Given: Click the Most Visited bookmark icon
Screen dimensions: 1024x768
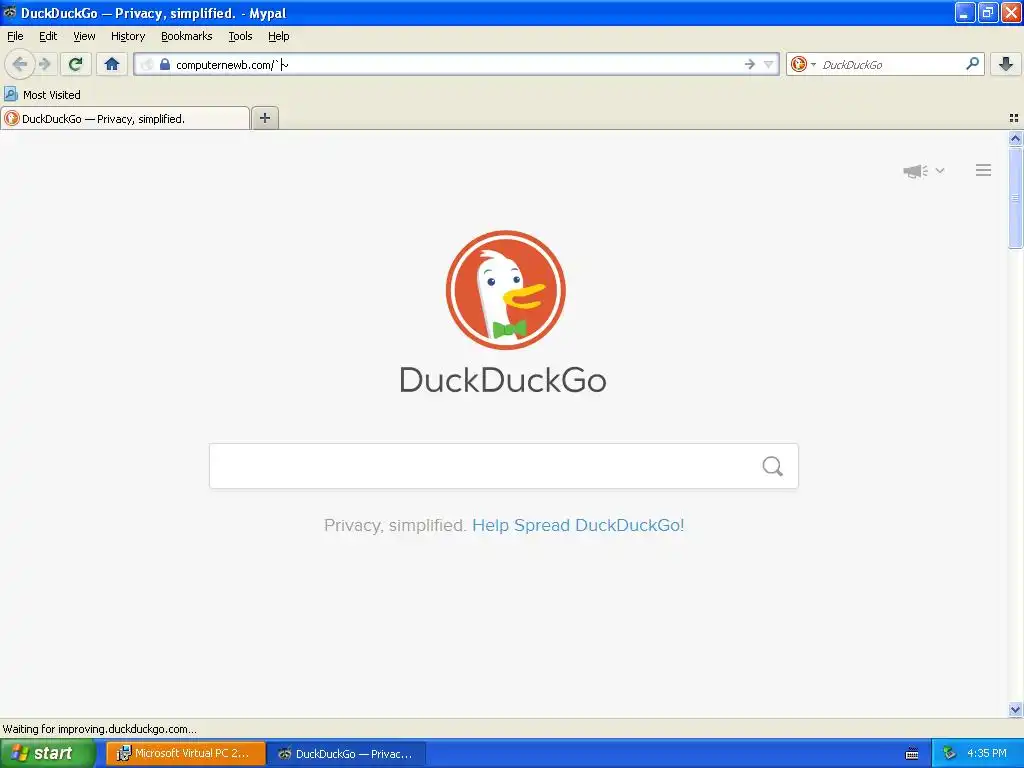Looking at the screenshot, I should point(10,94).
